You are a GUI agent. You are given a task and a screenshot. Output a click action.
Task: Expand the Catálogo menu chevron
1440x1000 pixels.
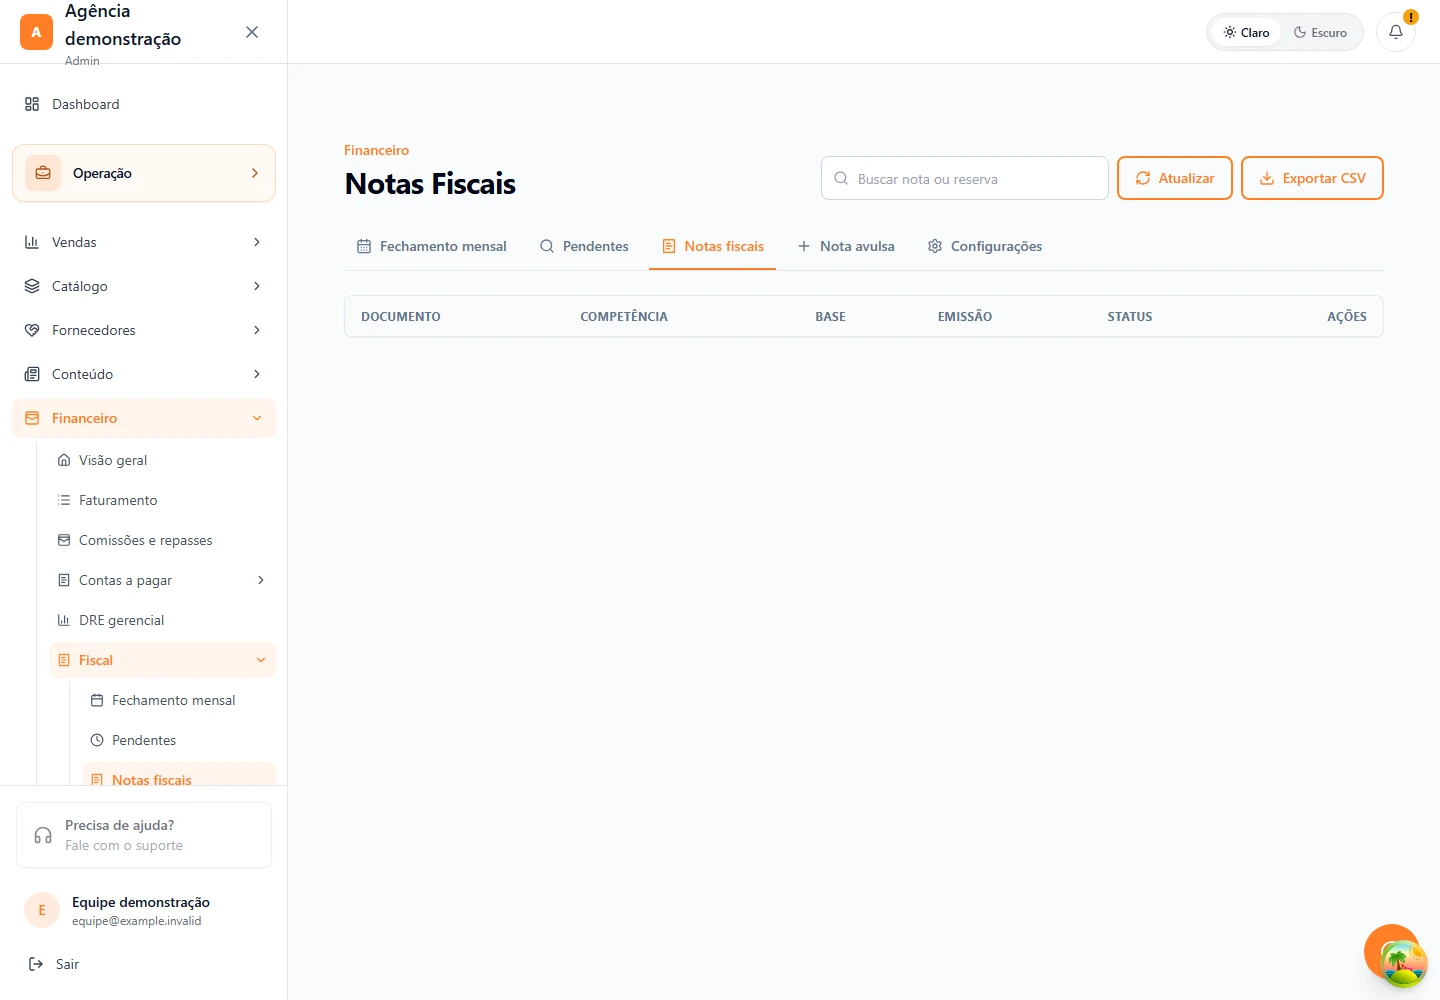257,286
